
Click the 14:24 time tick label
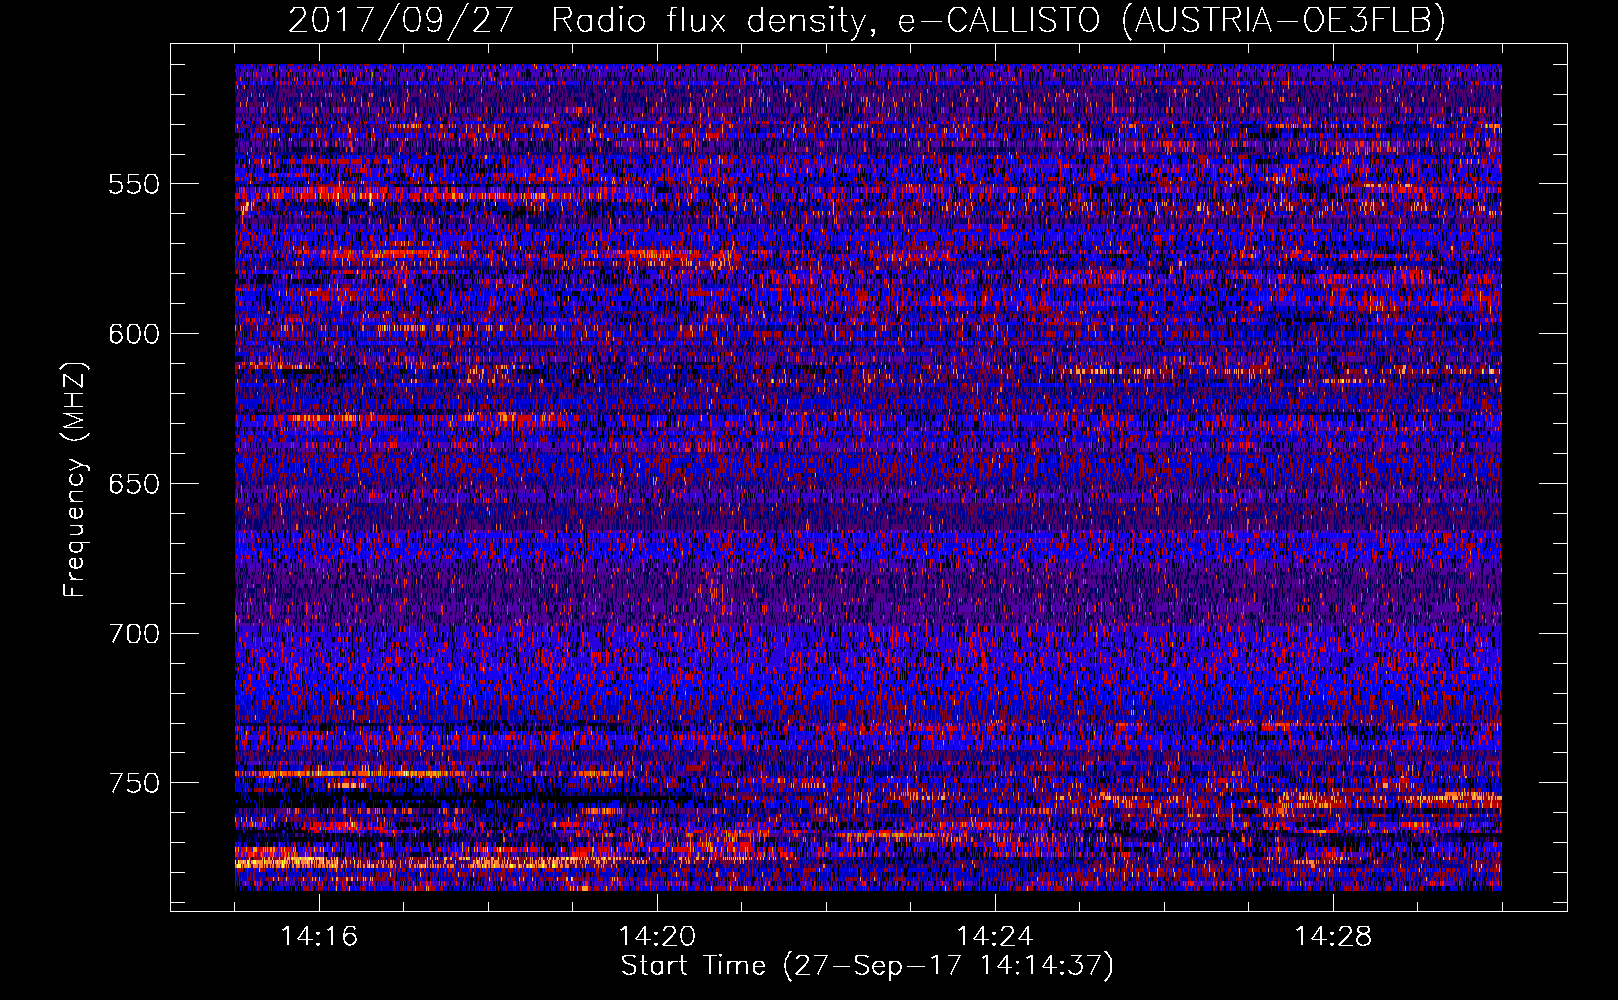[995, 937]
